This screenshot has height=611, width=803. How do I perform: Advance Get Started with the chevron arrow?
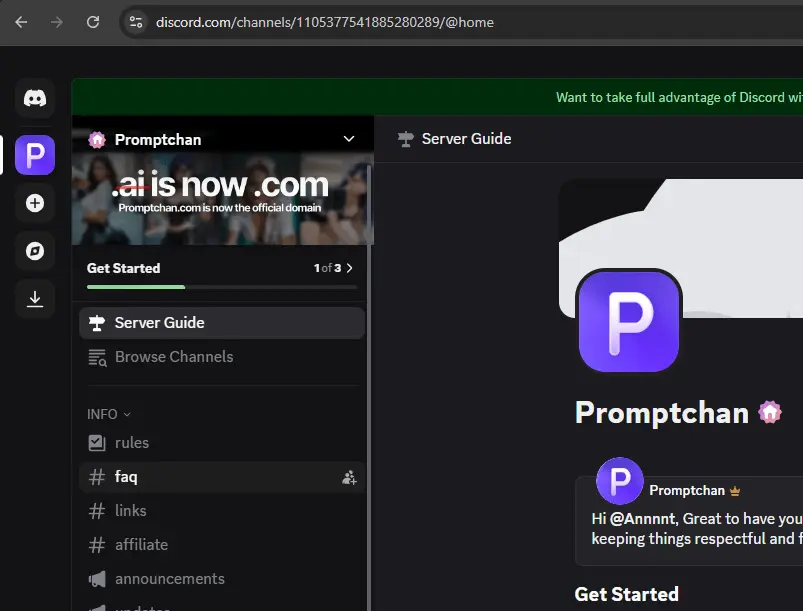(350, 268)
